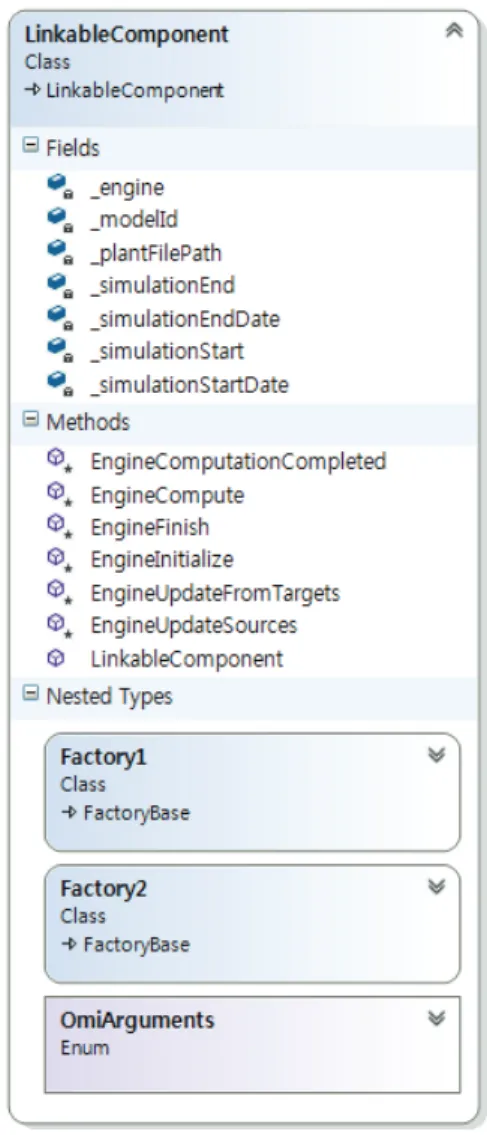Select the EngineCompute method name

167,496
